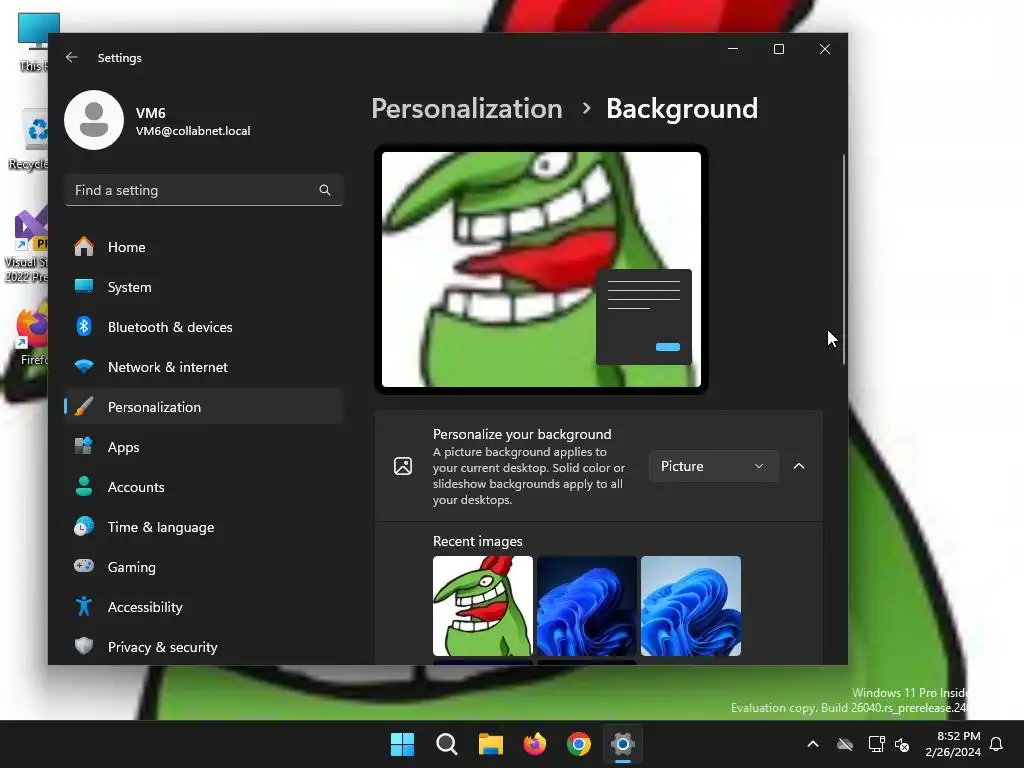Open Privacy & security settings

[x=204, y=647]
